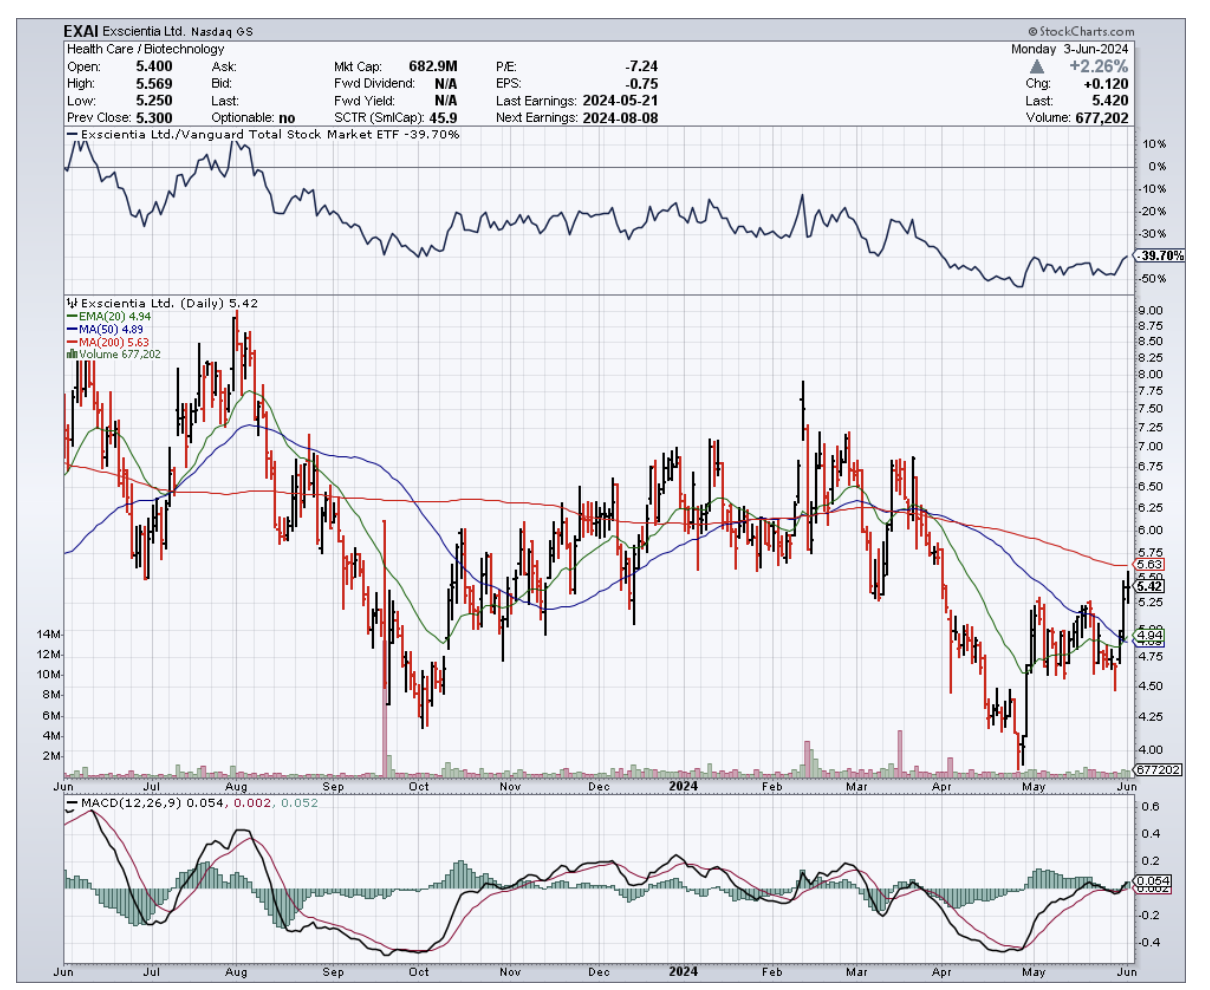
Task: Click the green up-arrow change indicator
Action: point(1037,66)
